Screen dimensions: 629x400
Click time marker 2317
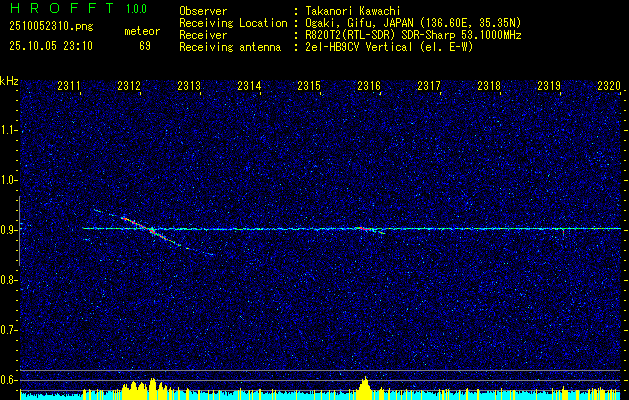[x=429, y=85]
